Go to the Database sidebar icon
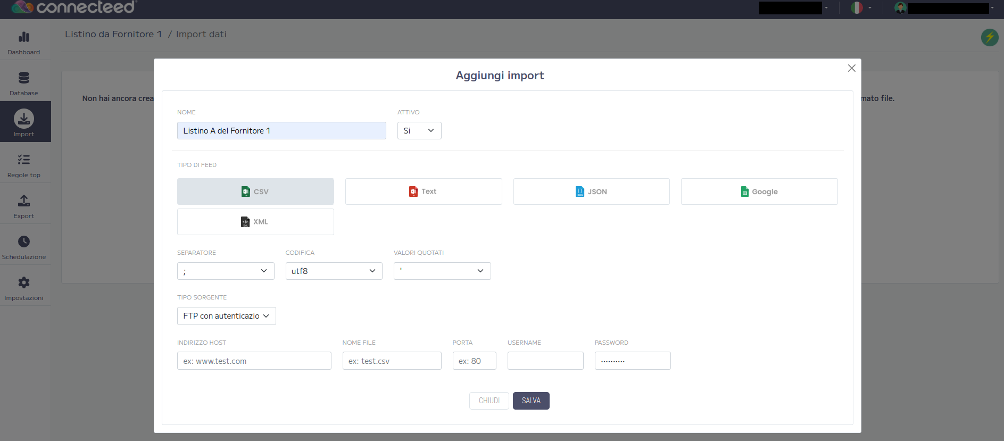This screenshot has height=441, width=1004. pyautogui.click(x=24, y=83)
